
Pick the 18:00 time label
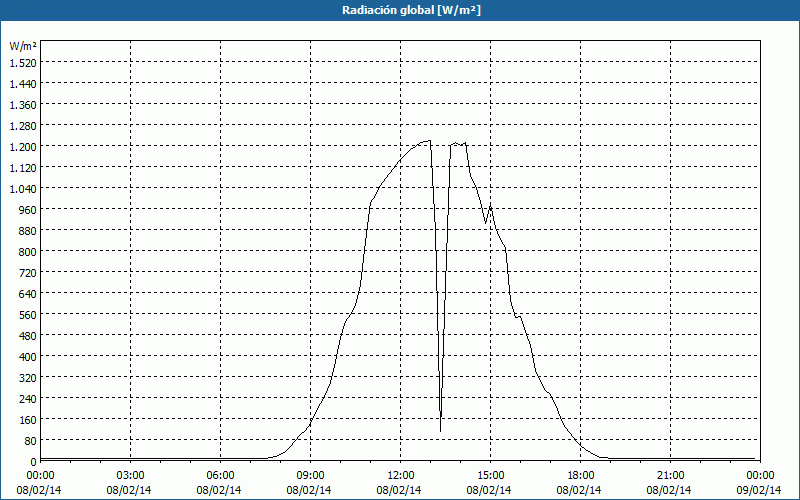point(580,476)
